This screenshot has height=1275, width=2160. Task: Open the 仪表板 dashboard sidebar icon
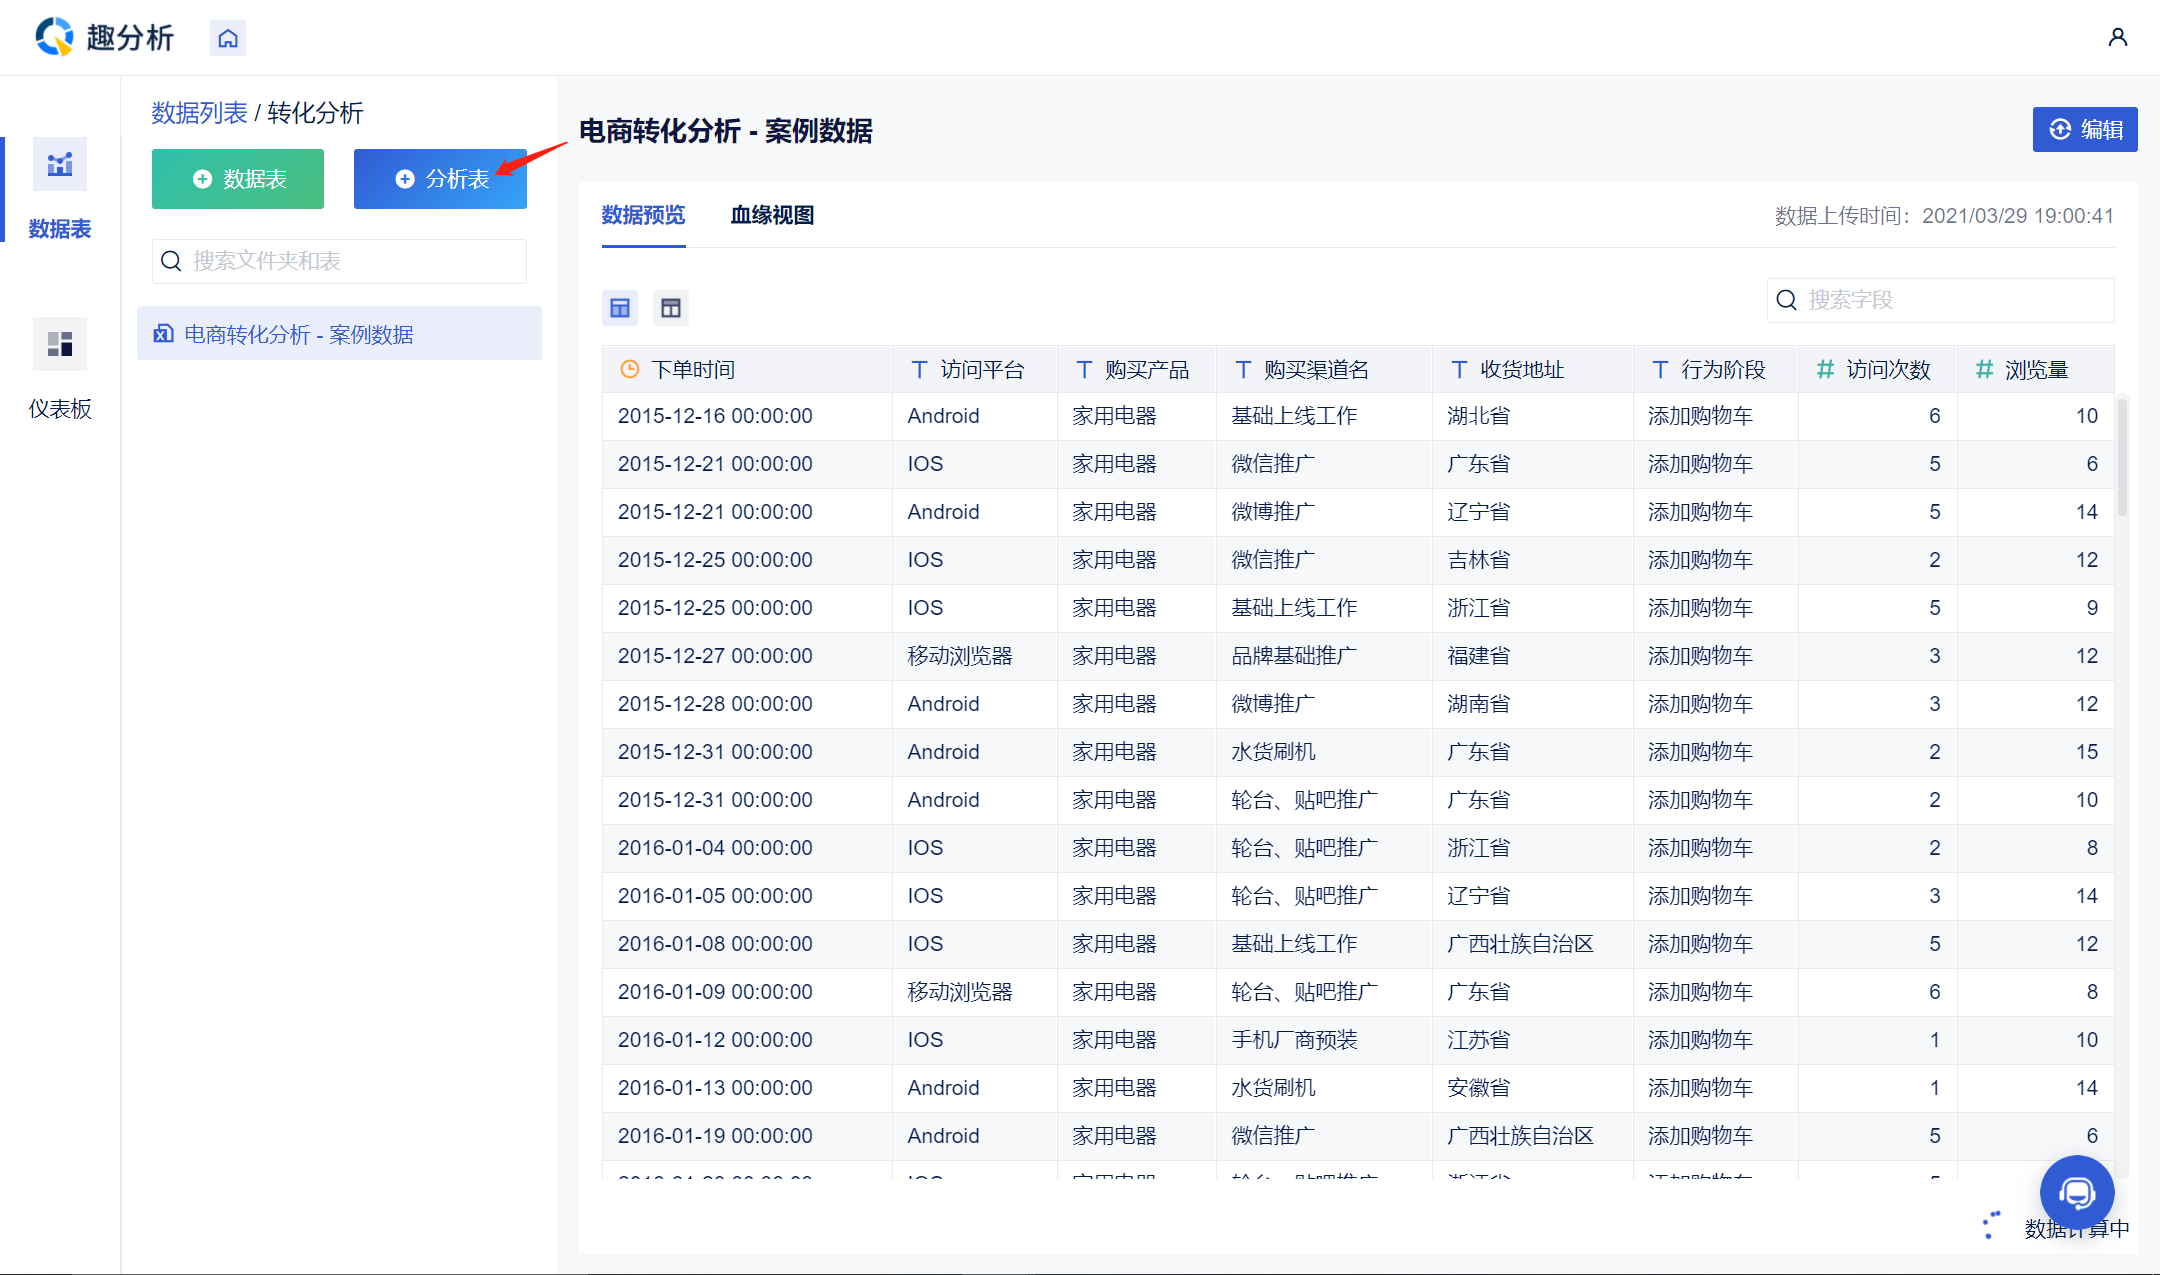pyautogui.click(x=60, y=345)
